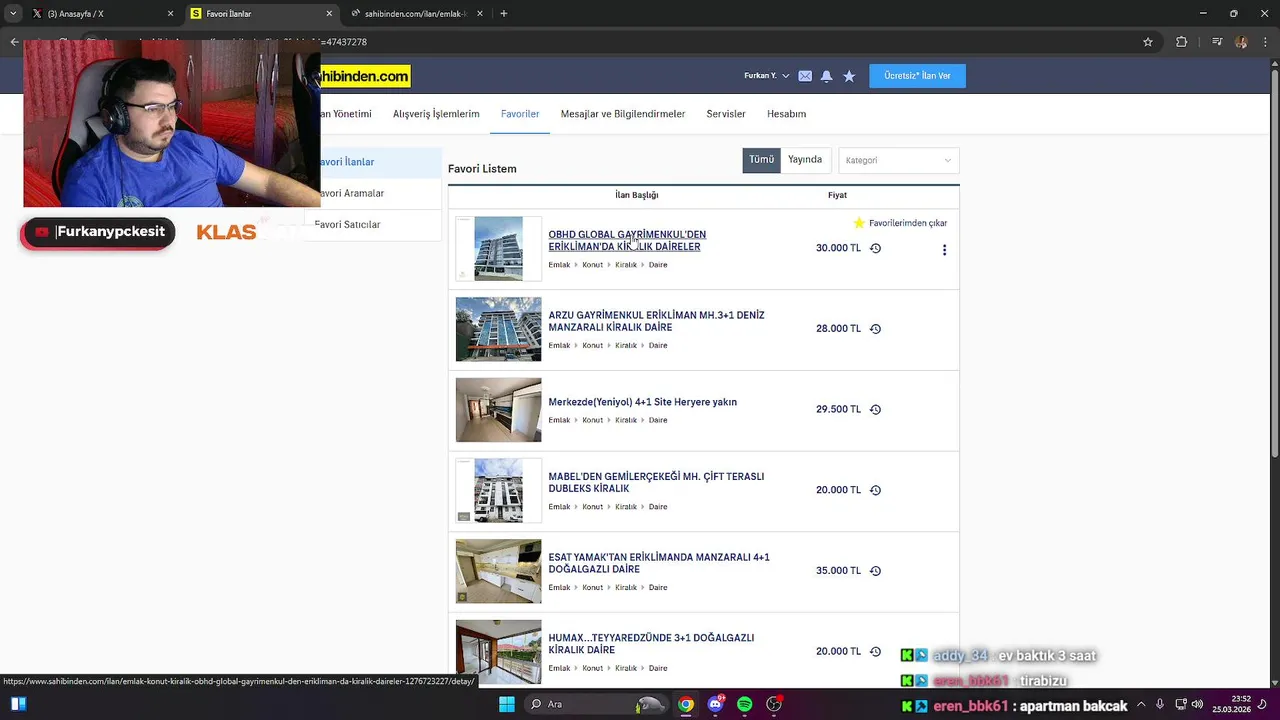This screenshot has width=1280, height=720.
Task: Open ARZU GAYRİMENKUL ERİKLİMAN listing link
Action: (x=656, y=321)
